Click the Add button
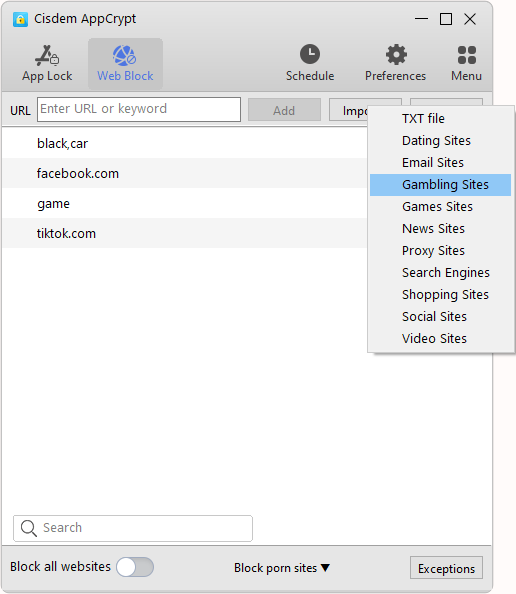 click(x=284, y=110)
